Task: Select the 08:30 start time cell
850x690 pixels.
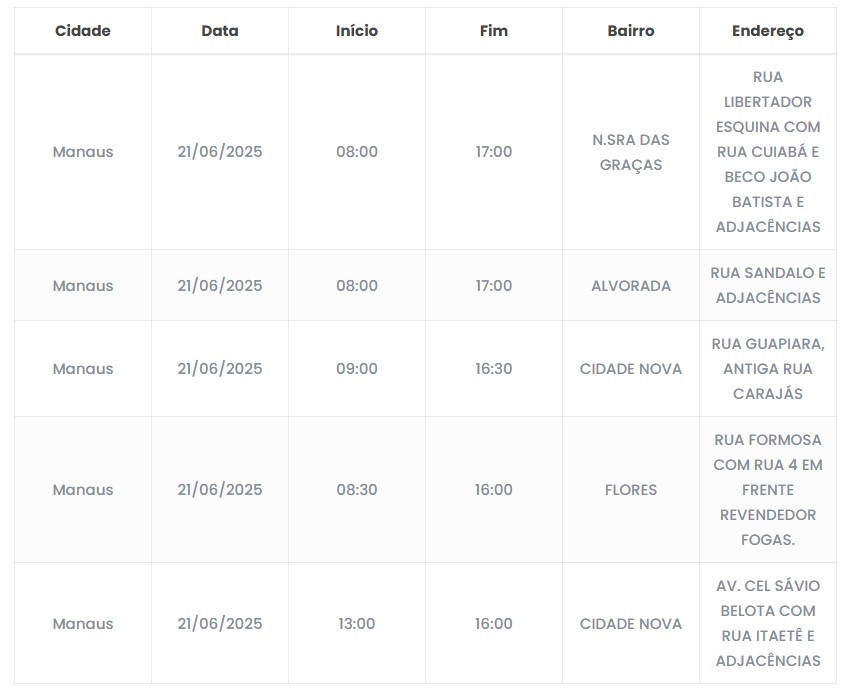Action: [x=357, y=490]
